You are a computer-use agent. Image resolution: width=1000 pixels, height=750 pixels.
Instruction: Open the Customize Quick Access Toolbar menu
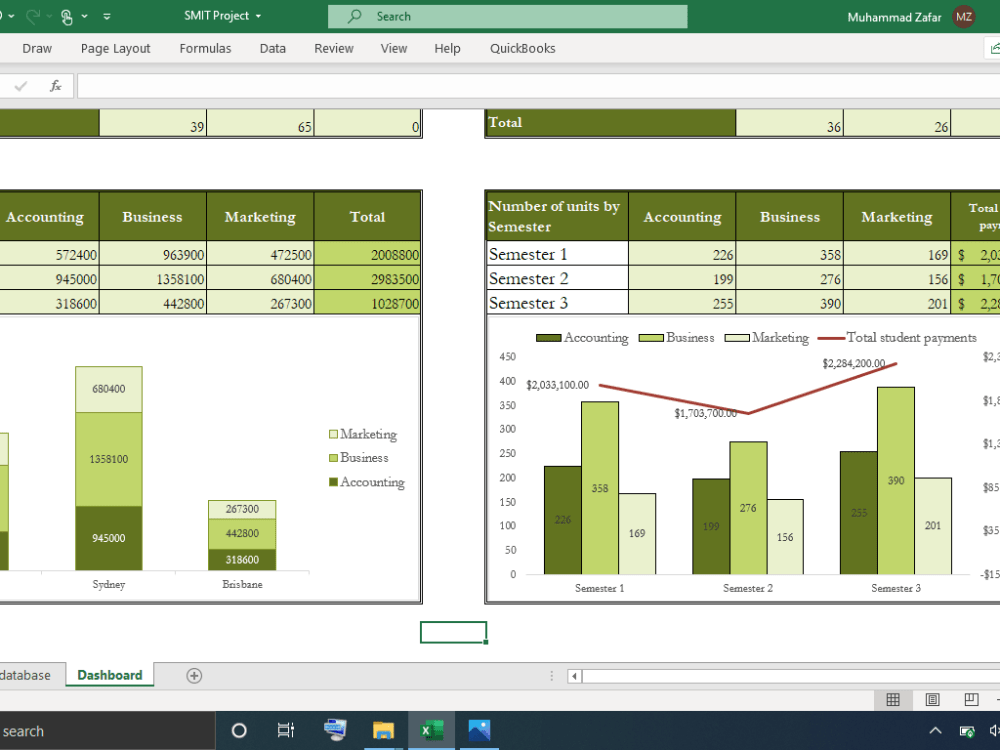107,15
